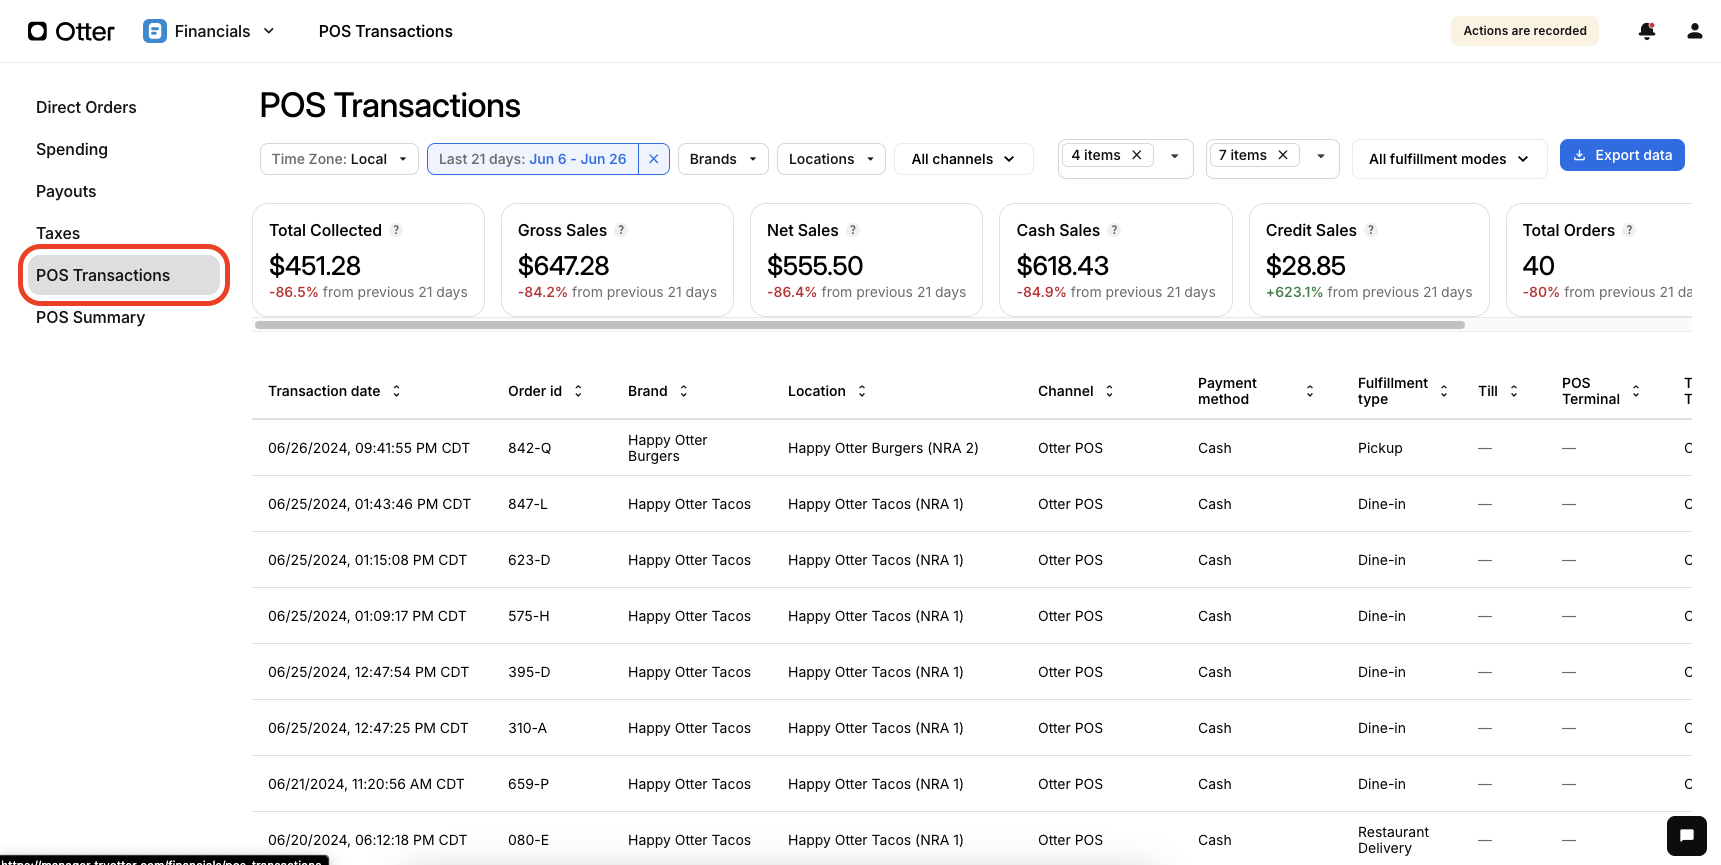Open the Financials app switcher
The image size is (1721, 865).
[x=209, y=31]
